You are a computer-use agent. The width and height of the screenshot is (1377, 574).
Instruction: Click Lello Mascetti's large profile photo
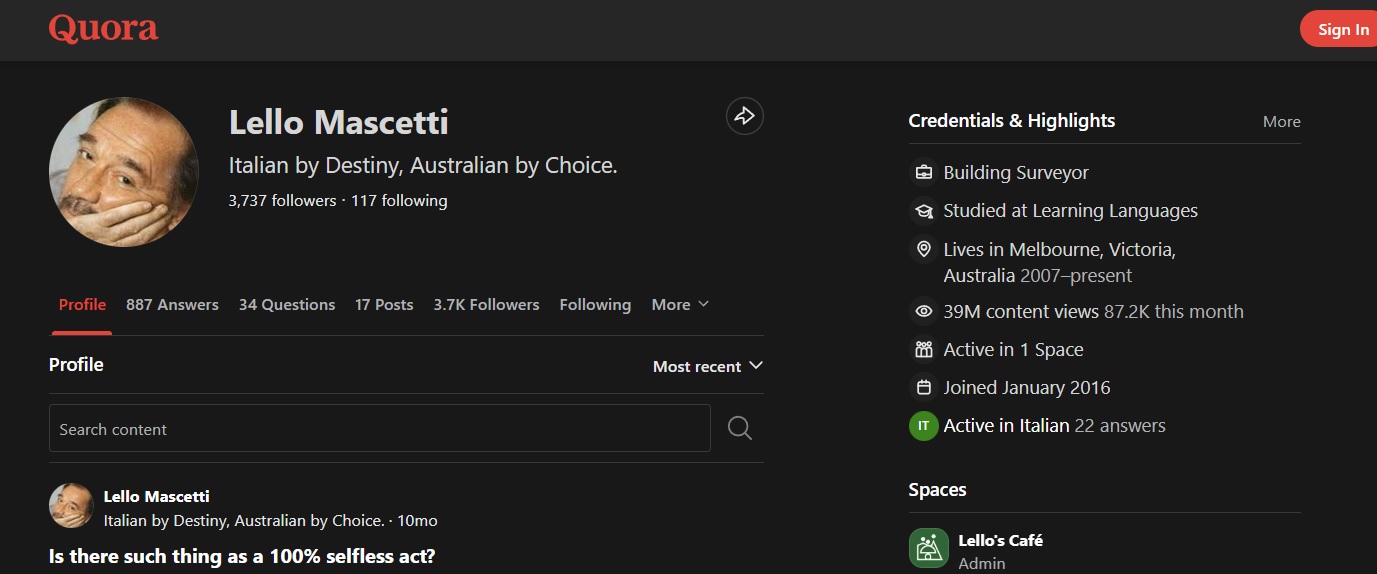click(124, 172)
